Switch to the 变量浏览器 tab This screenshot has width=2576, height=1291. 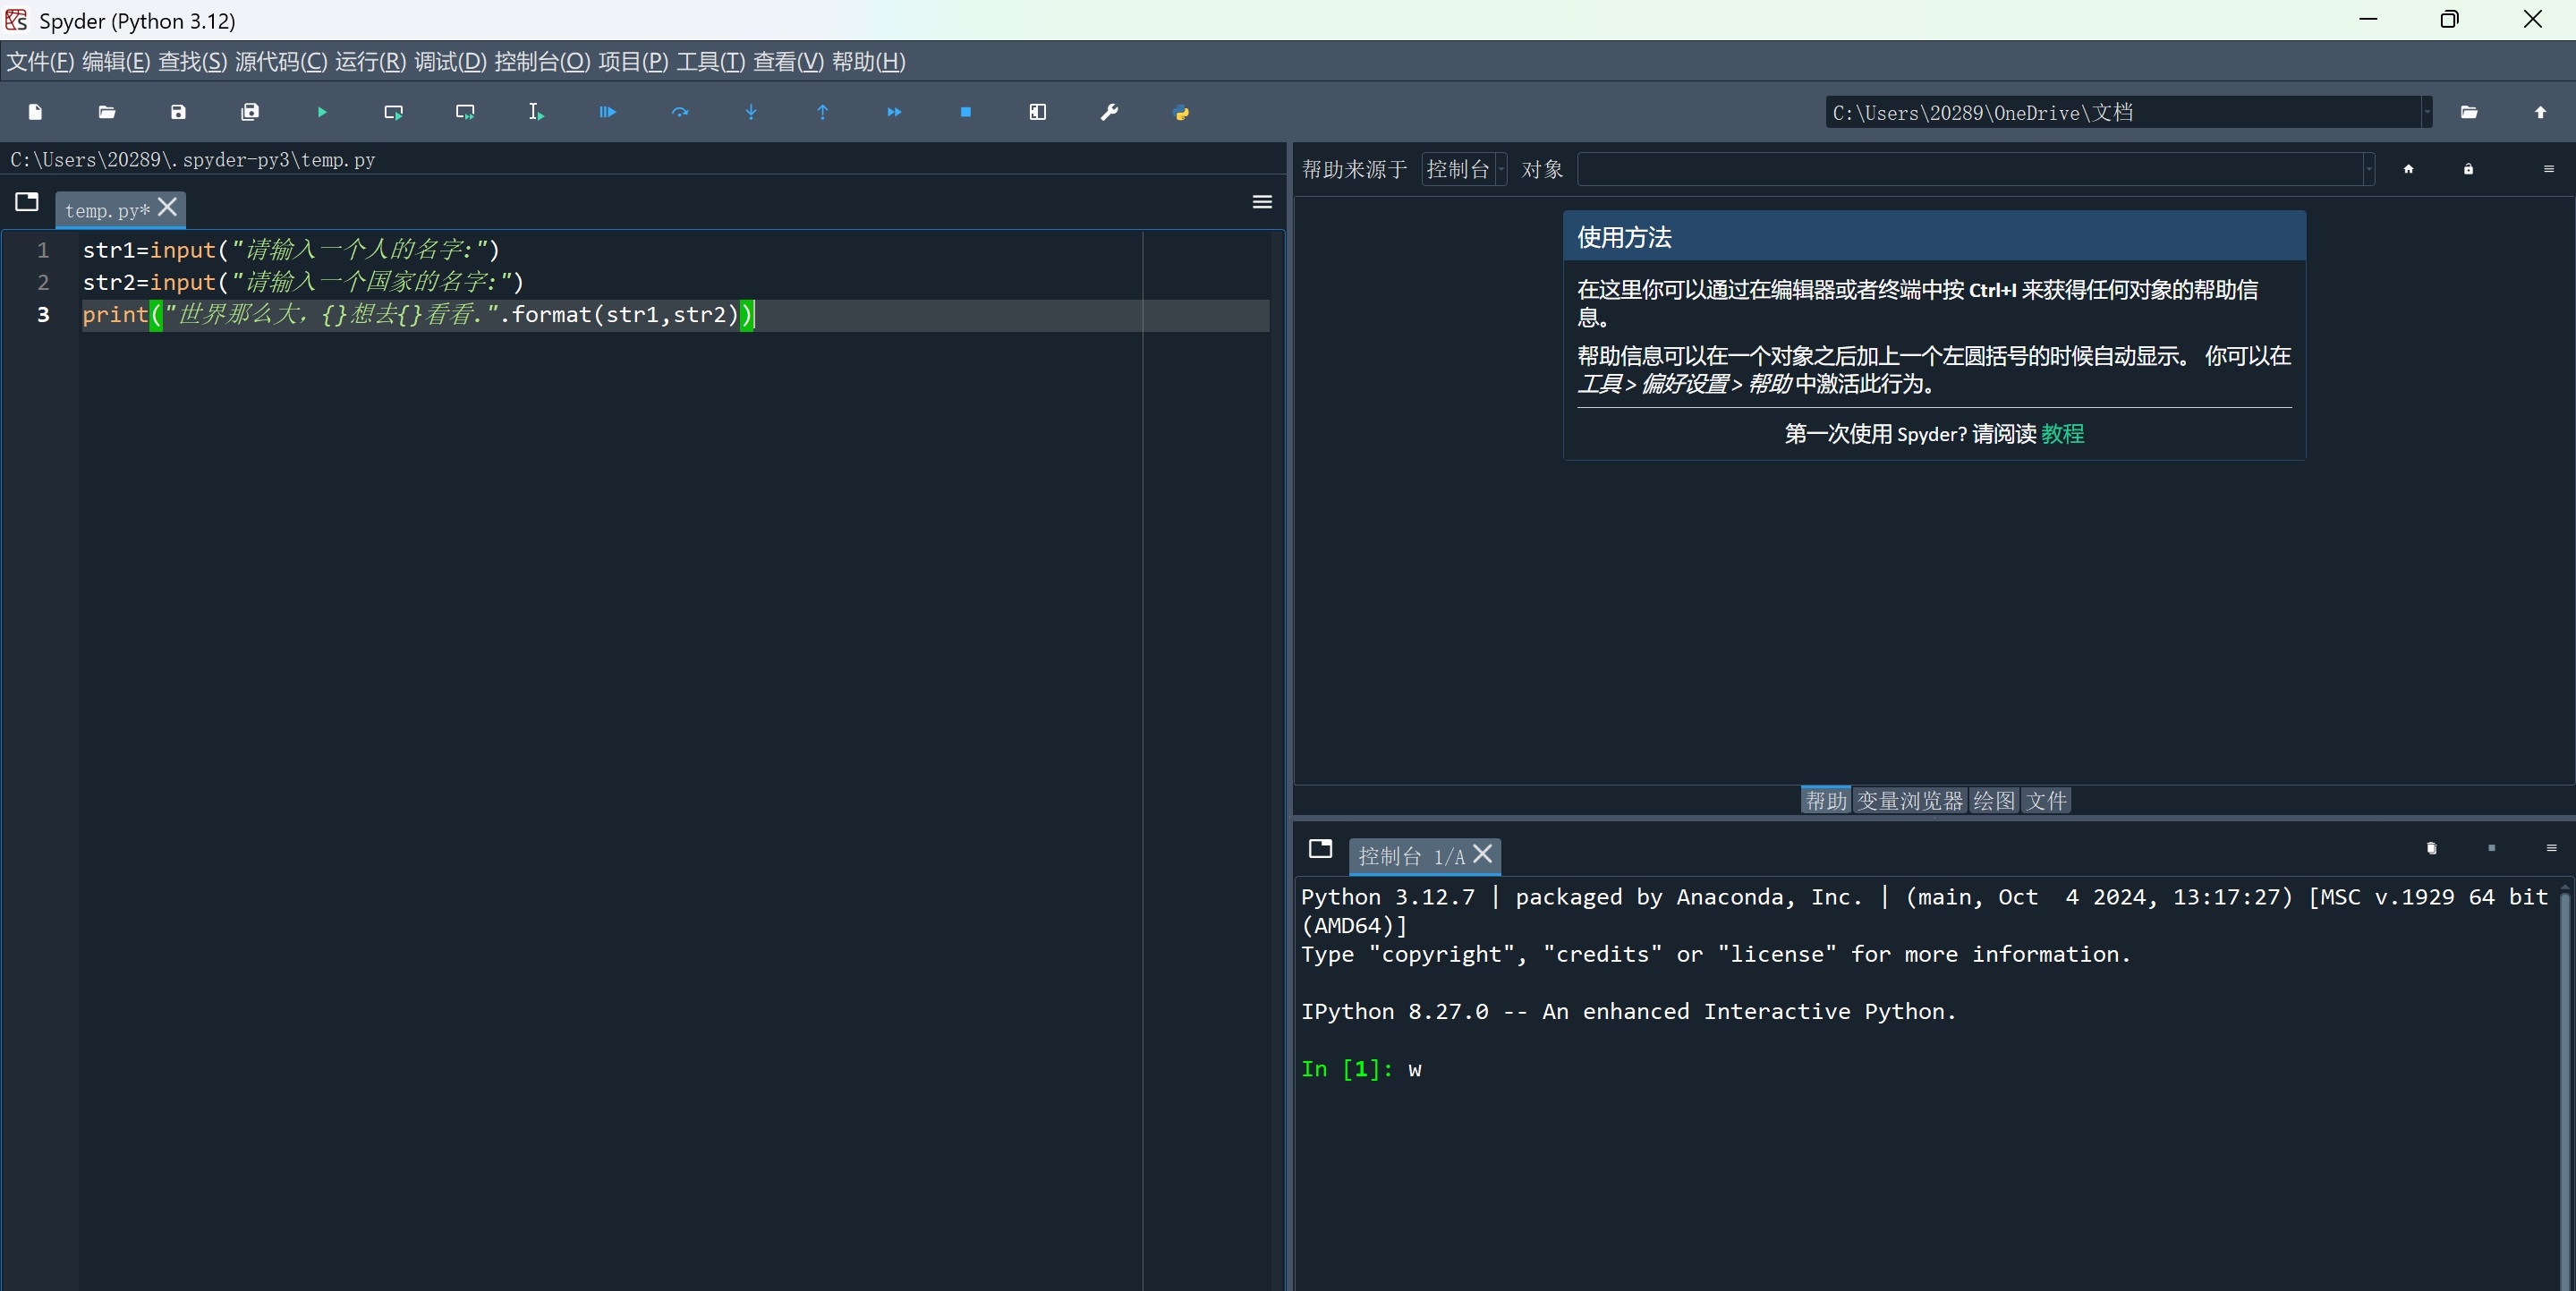(1910, 800)
